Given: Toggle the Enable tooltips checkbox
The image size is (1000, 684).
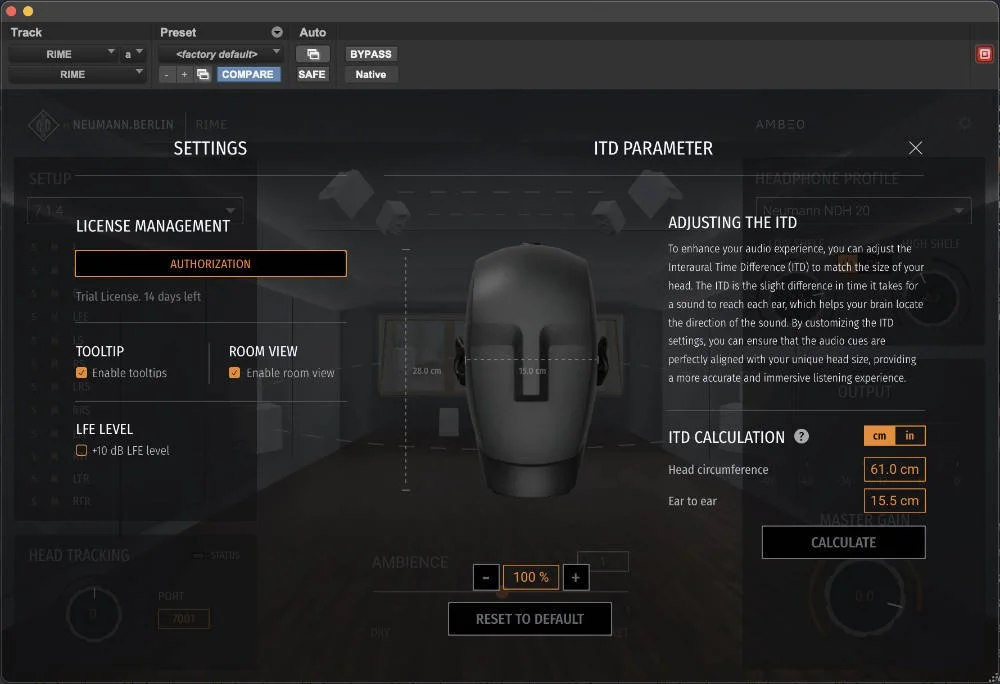Looking at the screenshot, I should [x=81, y=372].
